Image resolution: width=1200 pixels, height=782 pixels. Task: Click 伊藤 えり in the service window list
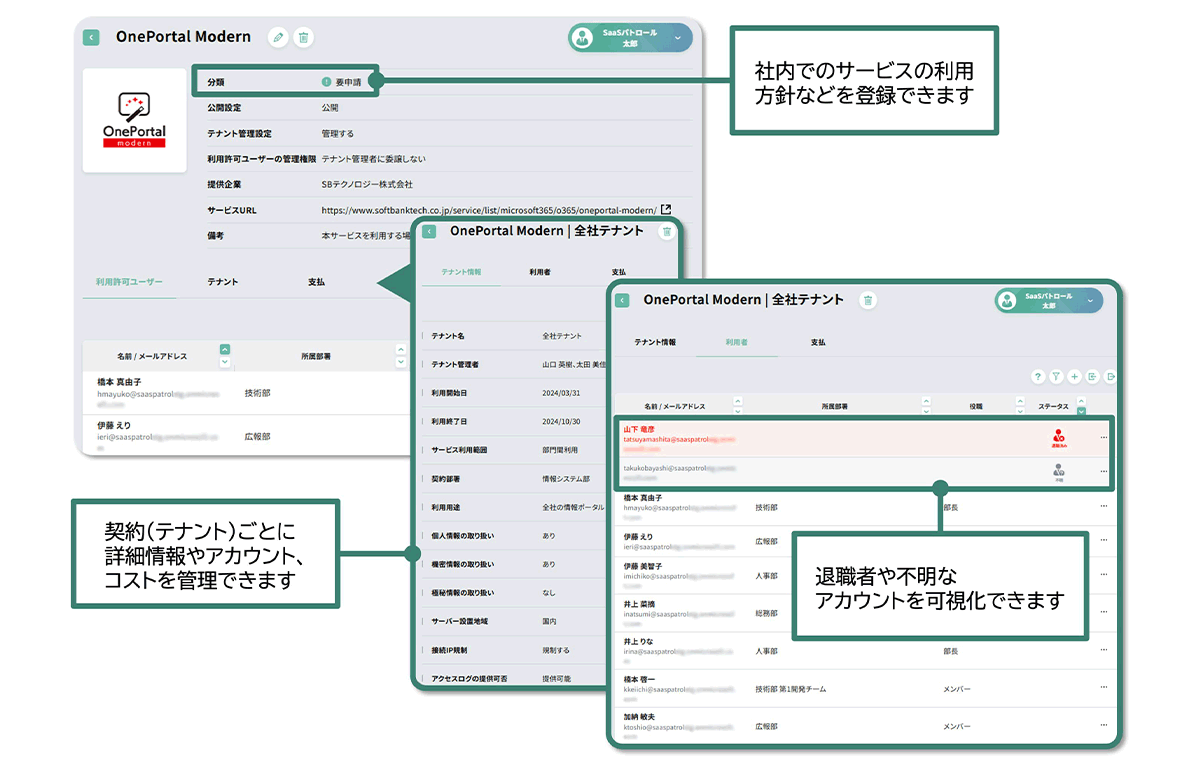click(x=112, y=425)
